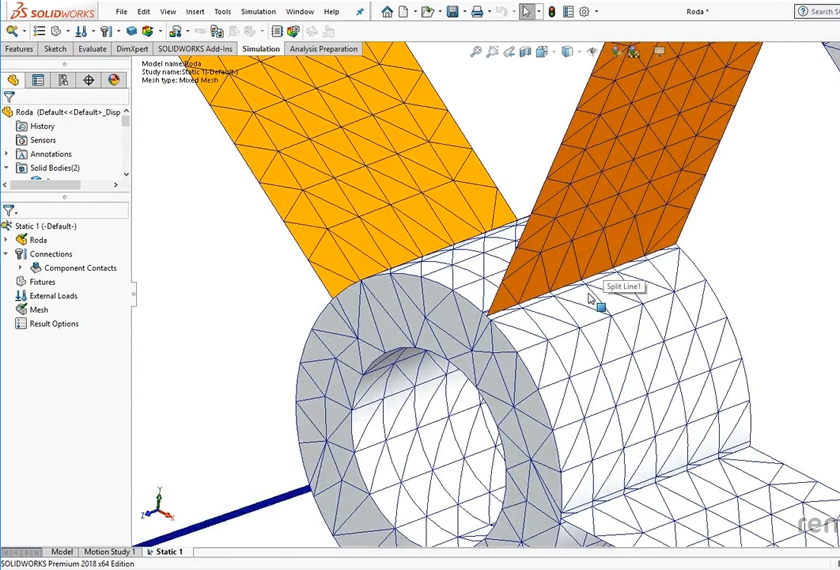Viewport: 840px width, 570px height.
Task: Click the Save icon in the title toolbar
Action: click(452, 12)
